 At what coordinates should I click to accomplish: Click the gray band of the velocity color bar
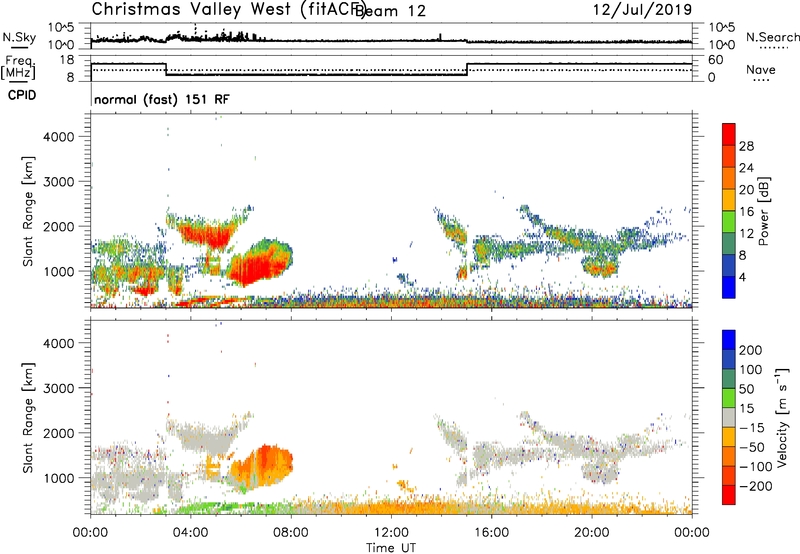(729, 417)
